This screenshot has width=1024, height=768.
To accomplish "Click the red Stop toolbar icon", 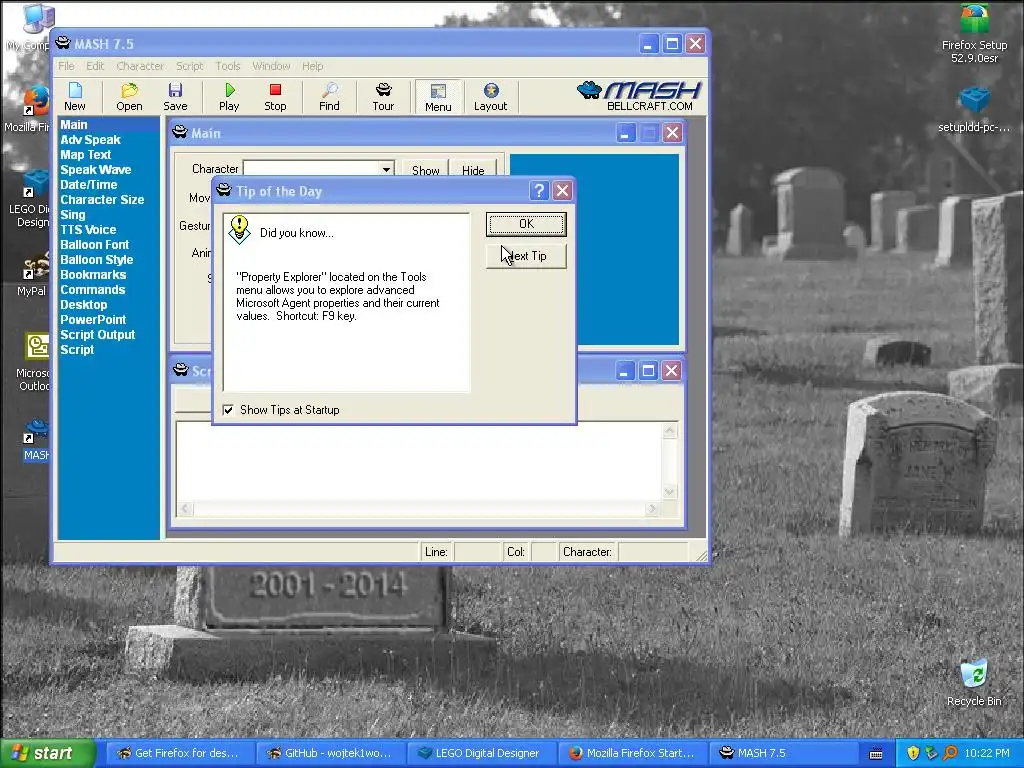I will point(275,97).
